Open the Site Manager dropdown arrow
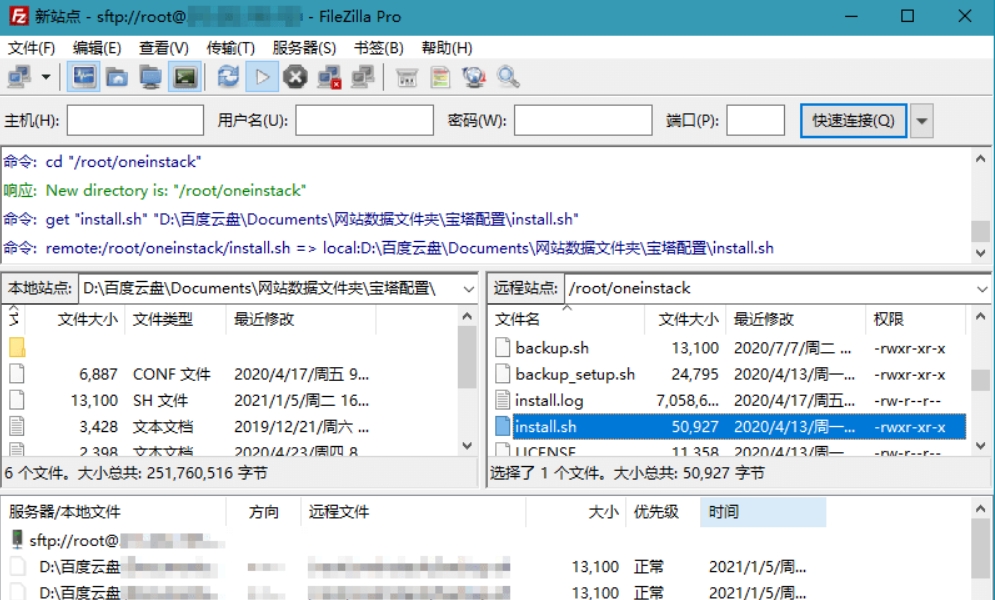Screen dimensions: 995x600 coord(45,76)
